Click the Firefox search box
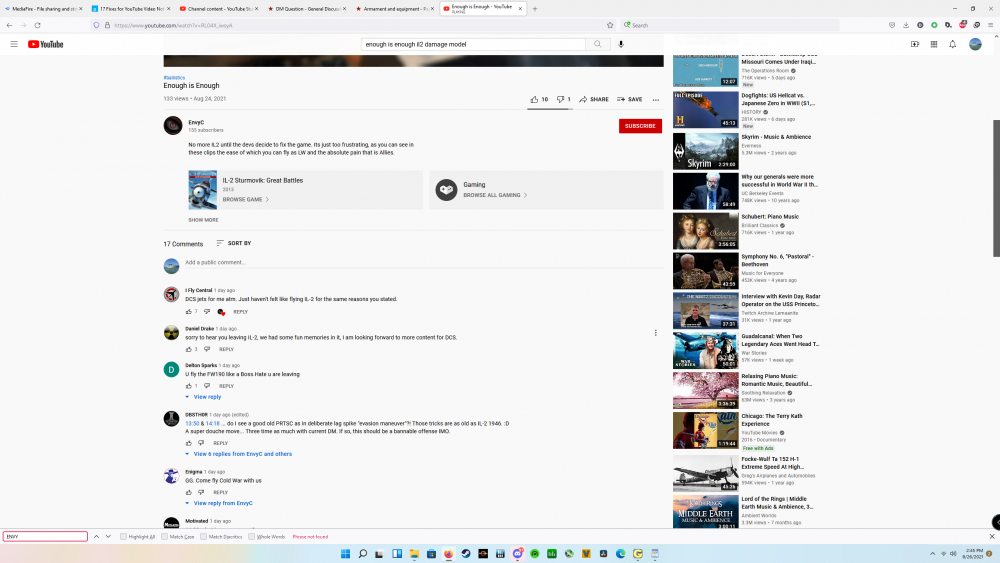Viewport: 1000px width, 563px height. (730, 26)
